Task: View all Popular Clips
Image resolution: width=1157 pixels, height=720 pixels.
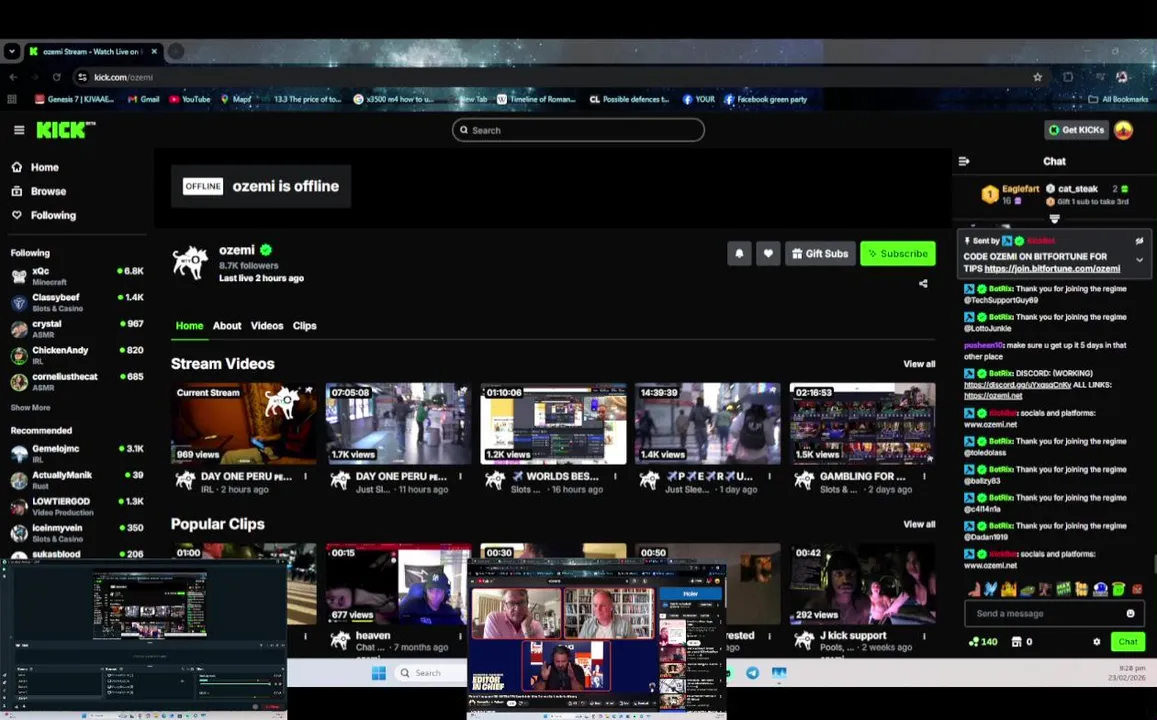Action: pos(919,524)
